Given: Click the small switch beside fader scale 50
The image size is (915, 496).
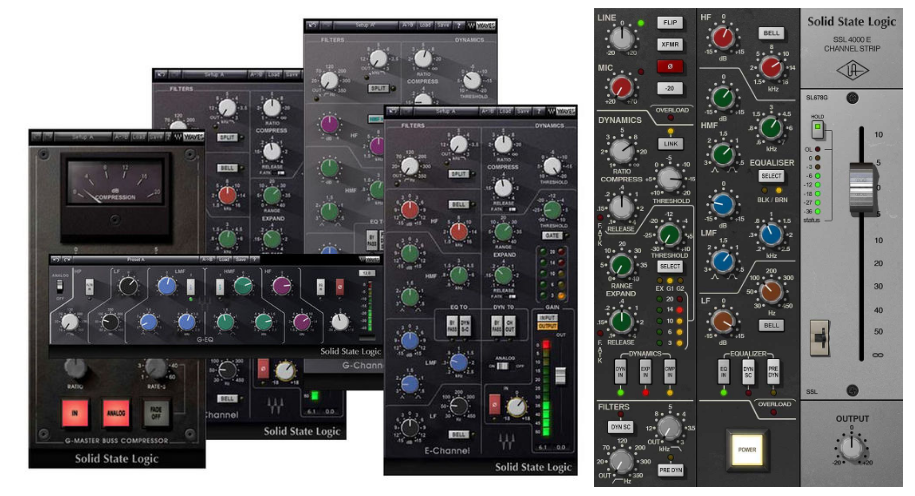Looking at the screenshot, I should click(820, 337).
